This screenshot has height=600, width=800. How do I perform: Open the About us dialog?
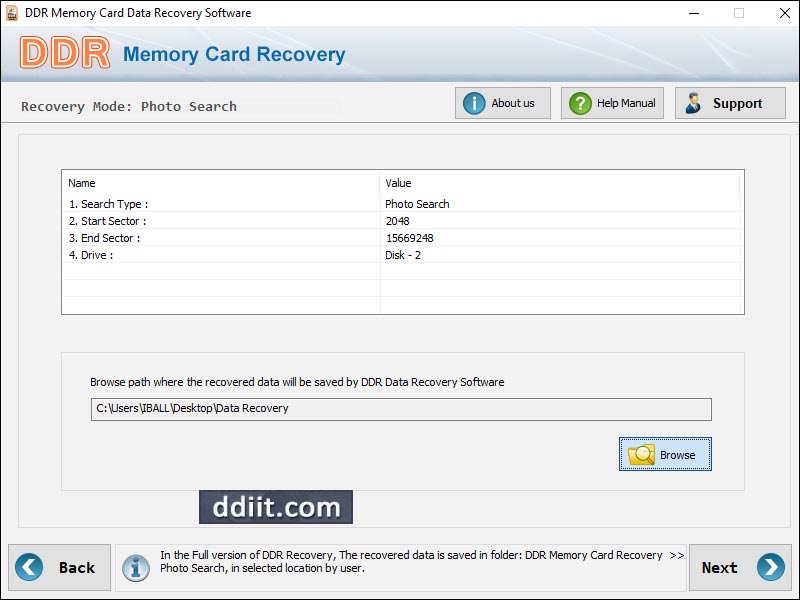503,102
